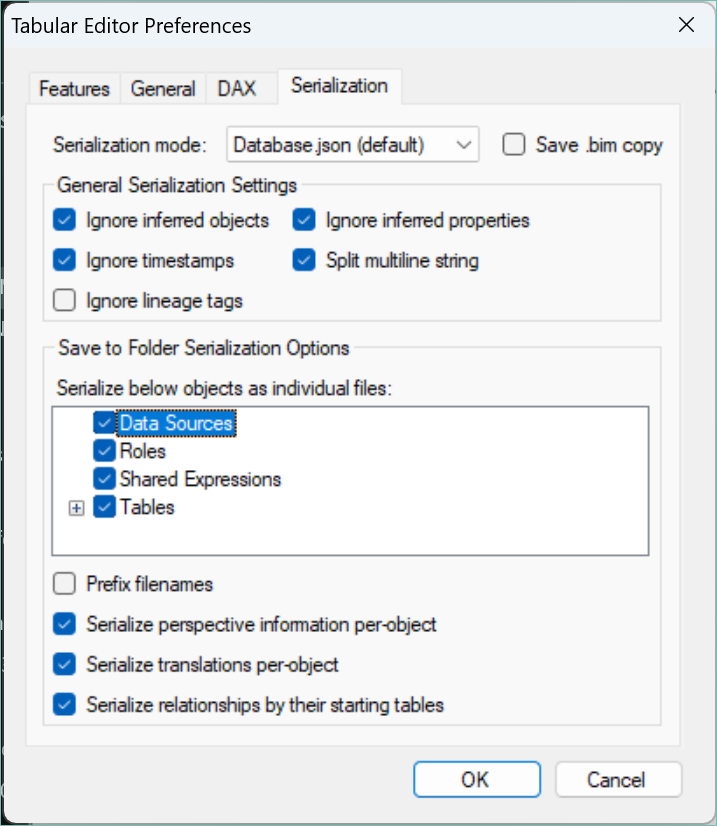Expand the Tables tree node
Screen dimensions: 717x826
click(75, 508)
